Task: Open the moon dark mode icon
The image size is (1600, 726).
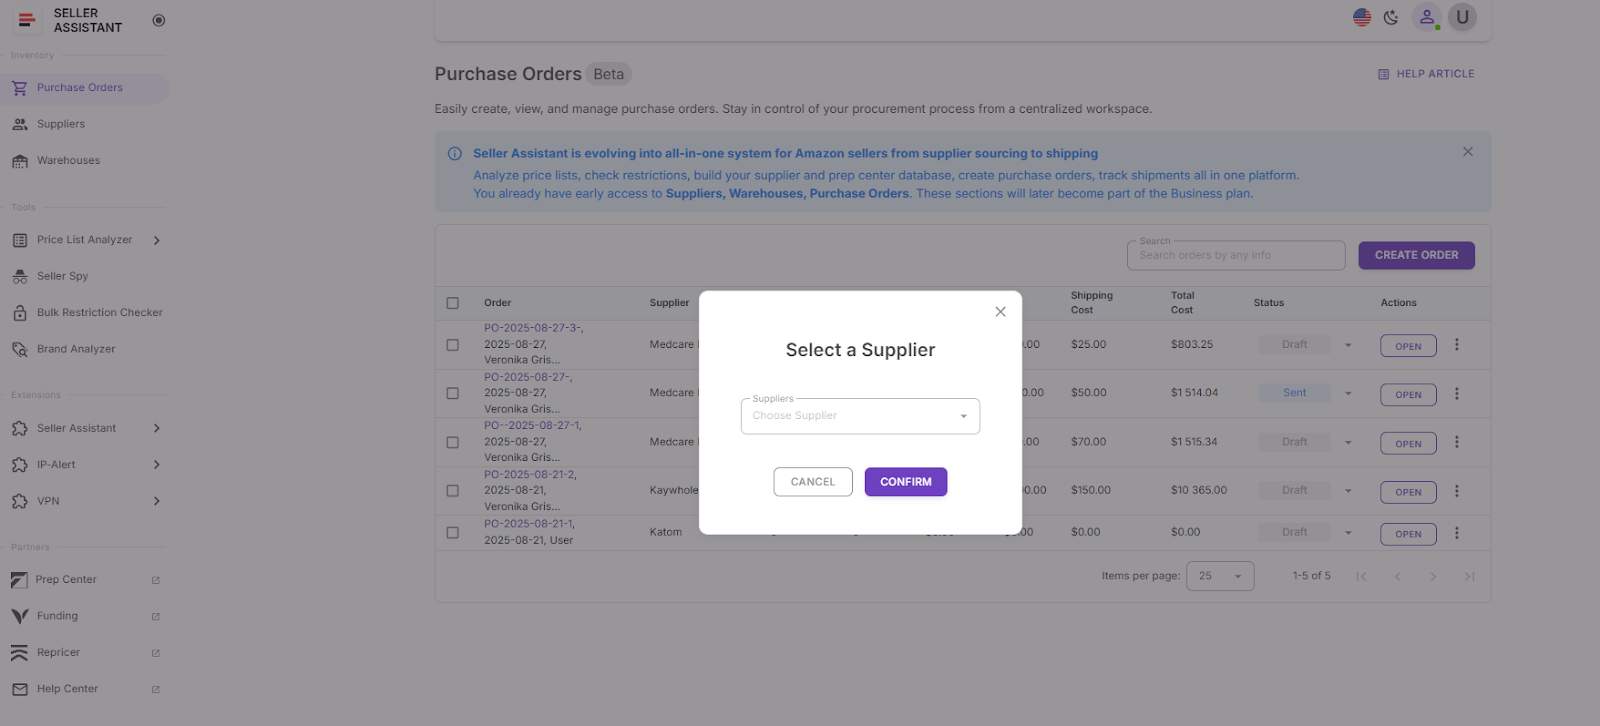Action: 1392,17
